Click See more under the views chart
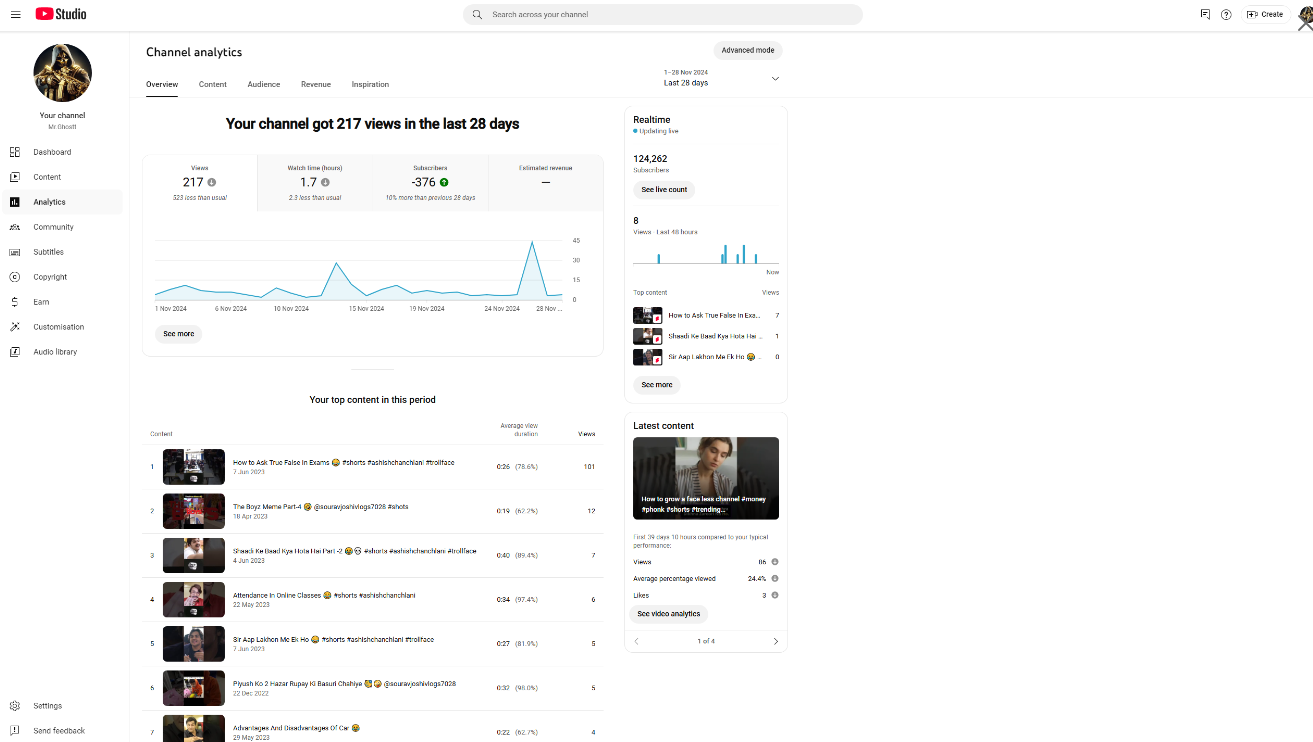 [x=179, y=334]
